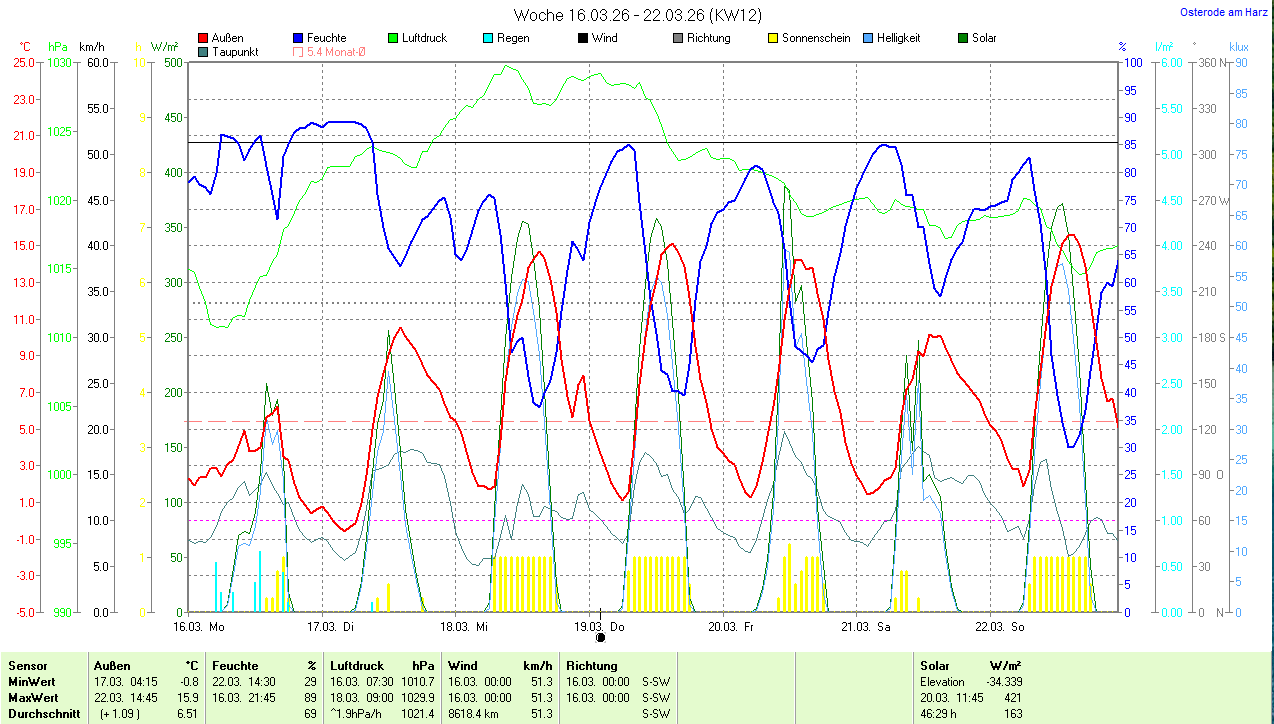Click the Taupunkt legend marker
Viewport: 1274px width, 724px height.
point(204,52)
